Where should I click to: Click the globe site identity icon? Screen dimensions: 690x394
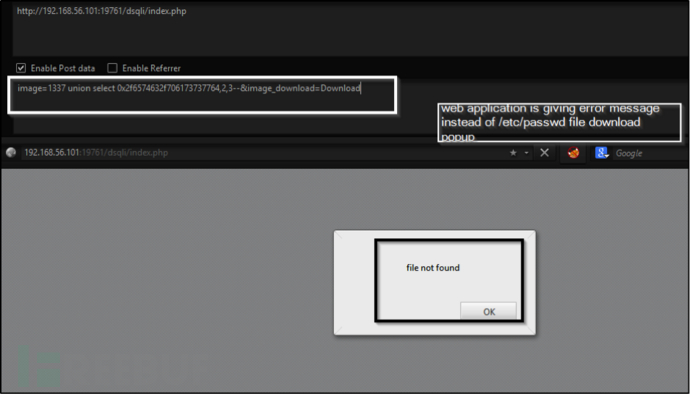tap(11, 152)
